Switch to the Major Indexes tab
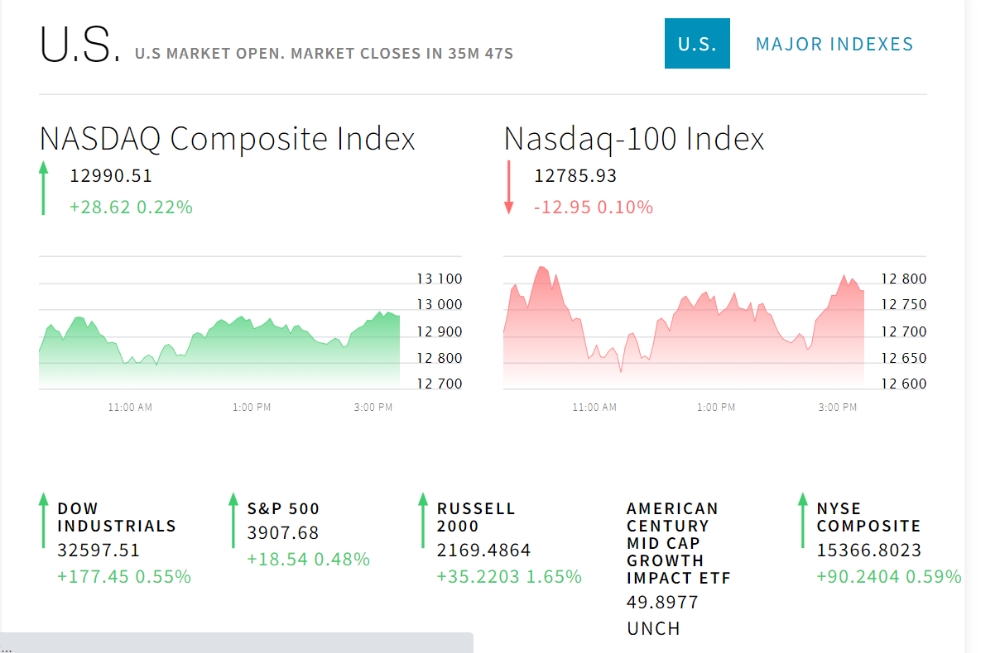This screenshot has width=1000, height=653. (x=834, y=44)
